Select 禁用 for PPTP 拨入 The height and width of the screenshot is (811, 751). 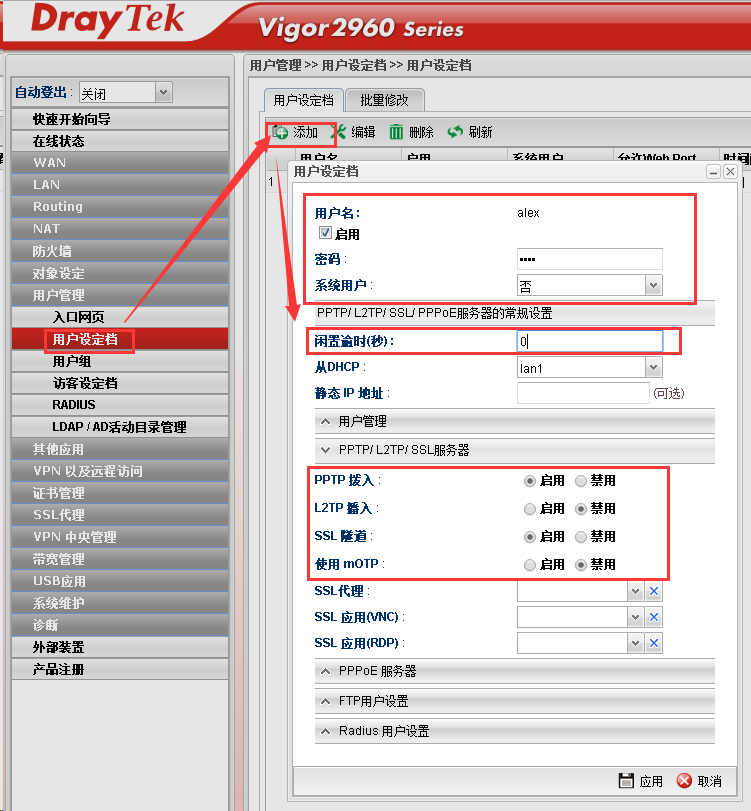pyautogui.click(x=581, y=481)
